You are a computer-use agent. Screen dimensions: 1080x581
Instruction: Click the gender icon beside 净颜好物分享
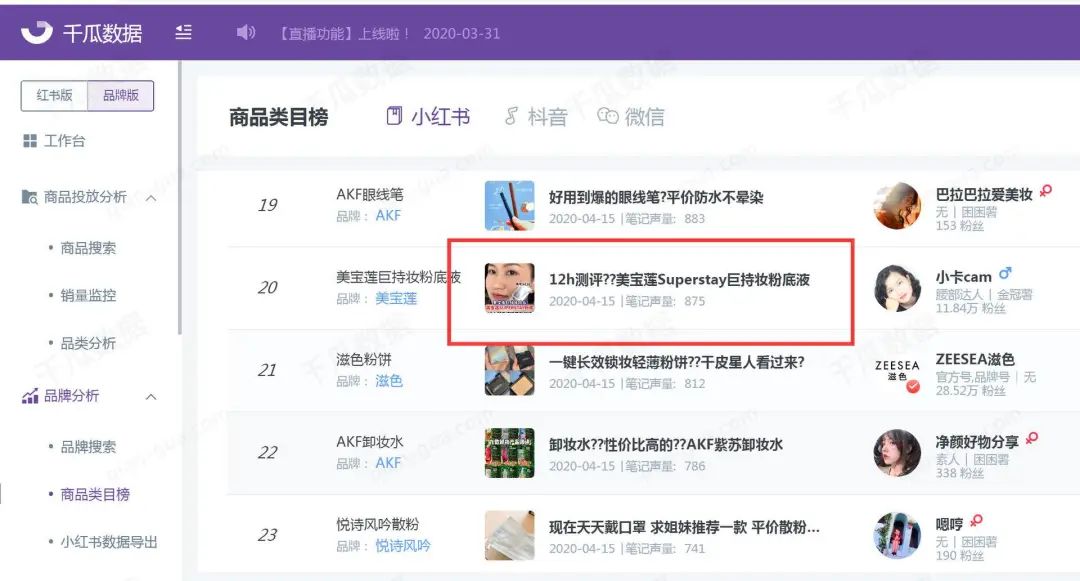[1032, 439]
